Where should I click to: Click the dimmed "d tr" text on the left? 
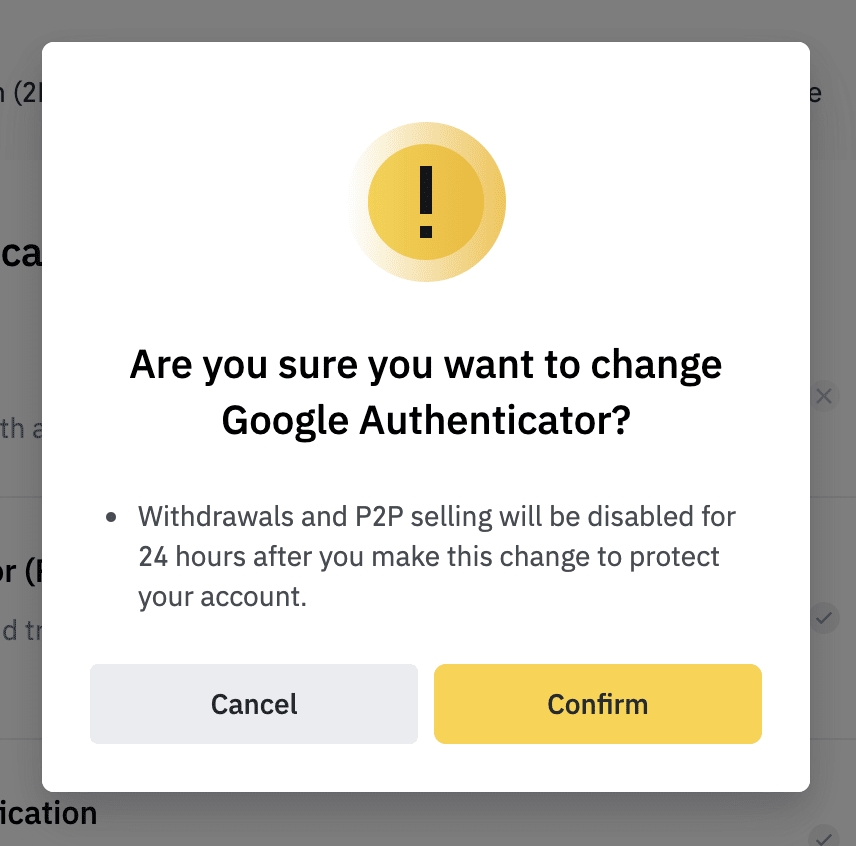tap(20, 632)
